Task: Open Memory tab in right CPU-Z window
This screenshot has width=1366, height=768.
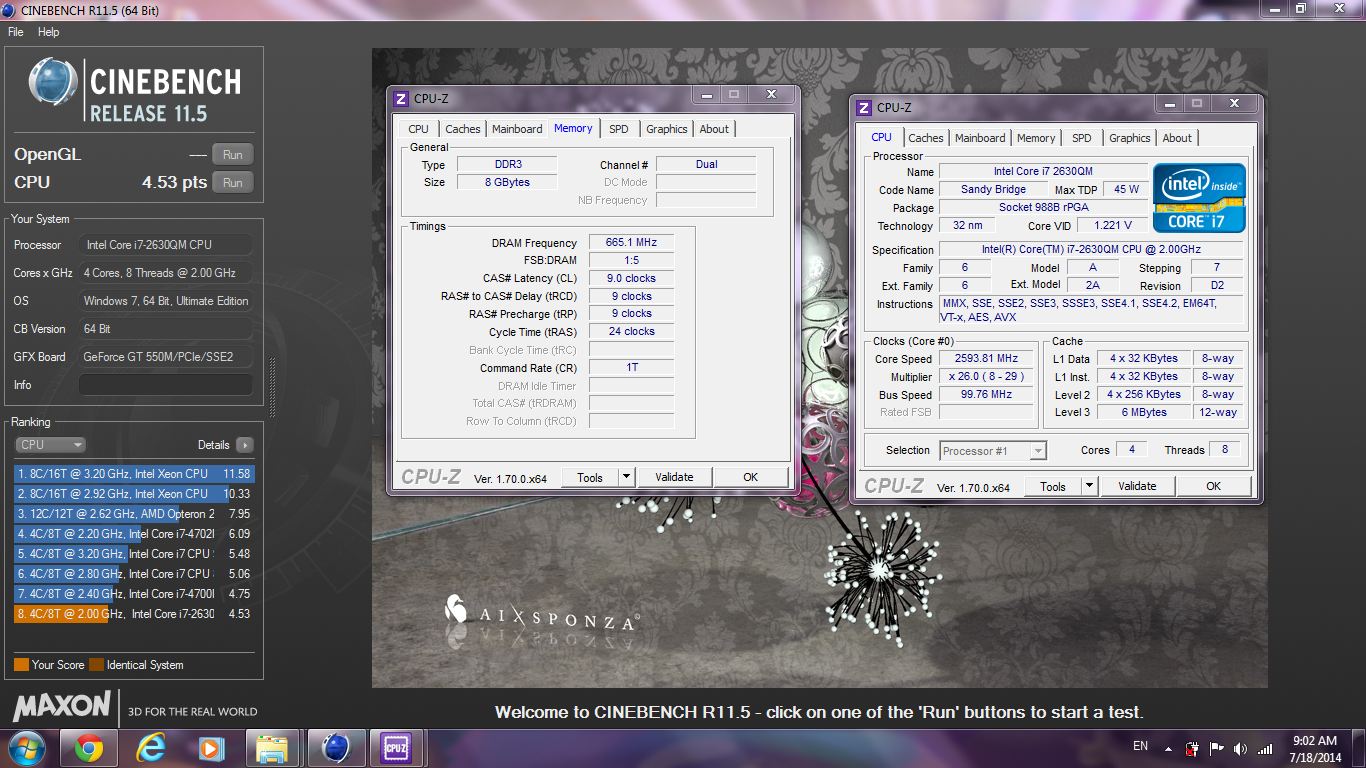Action: [1036, 138]
